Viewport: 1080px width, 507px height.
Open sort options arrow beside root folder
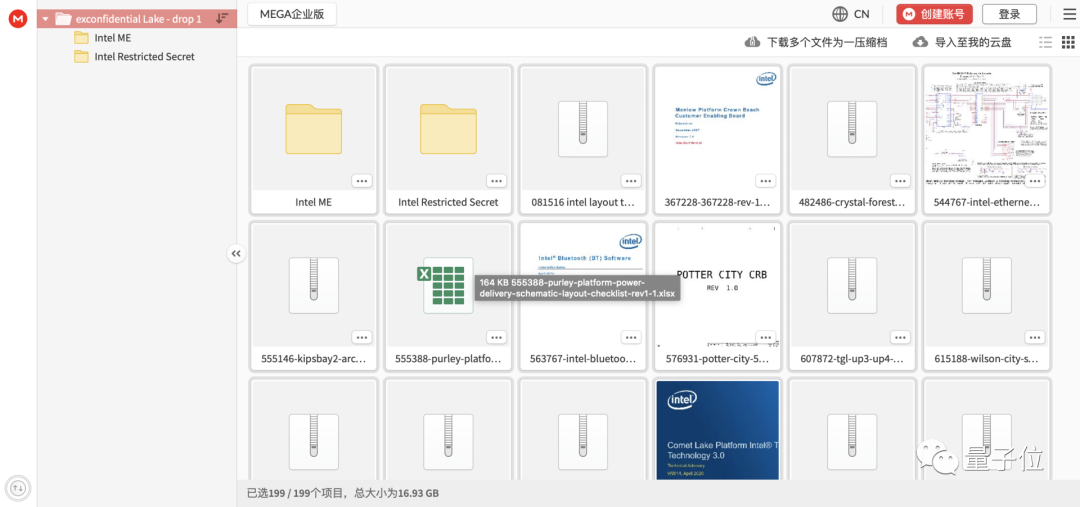(222, 19)
